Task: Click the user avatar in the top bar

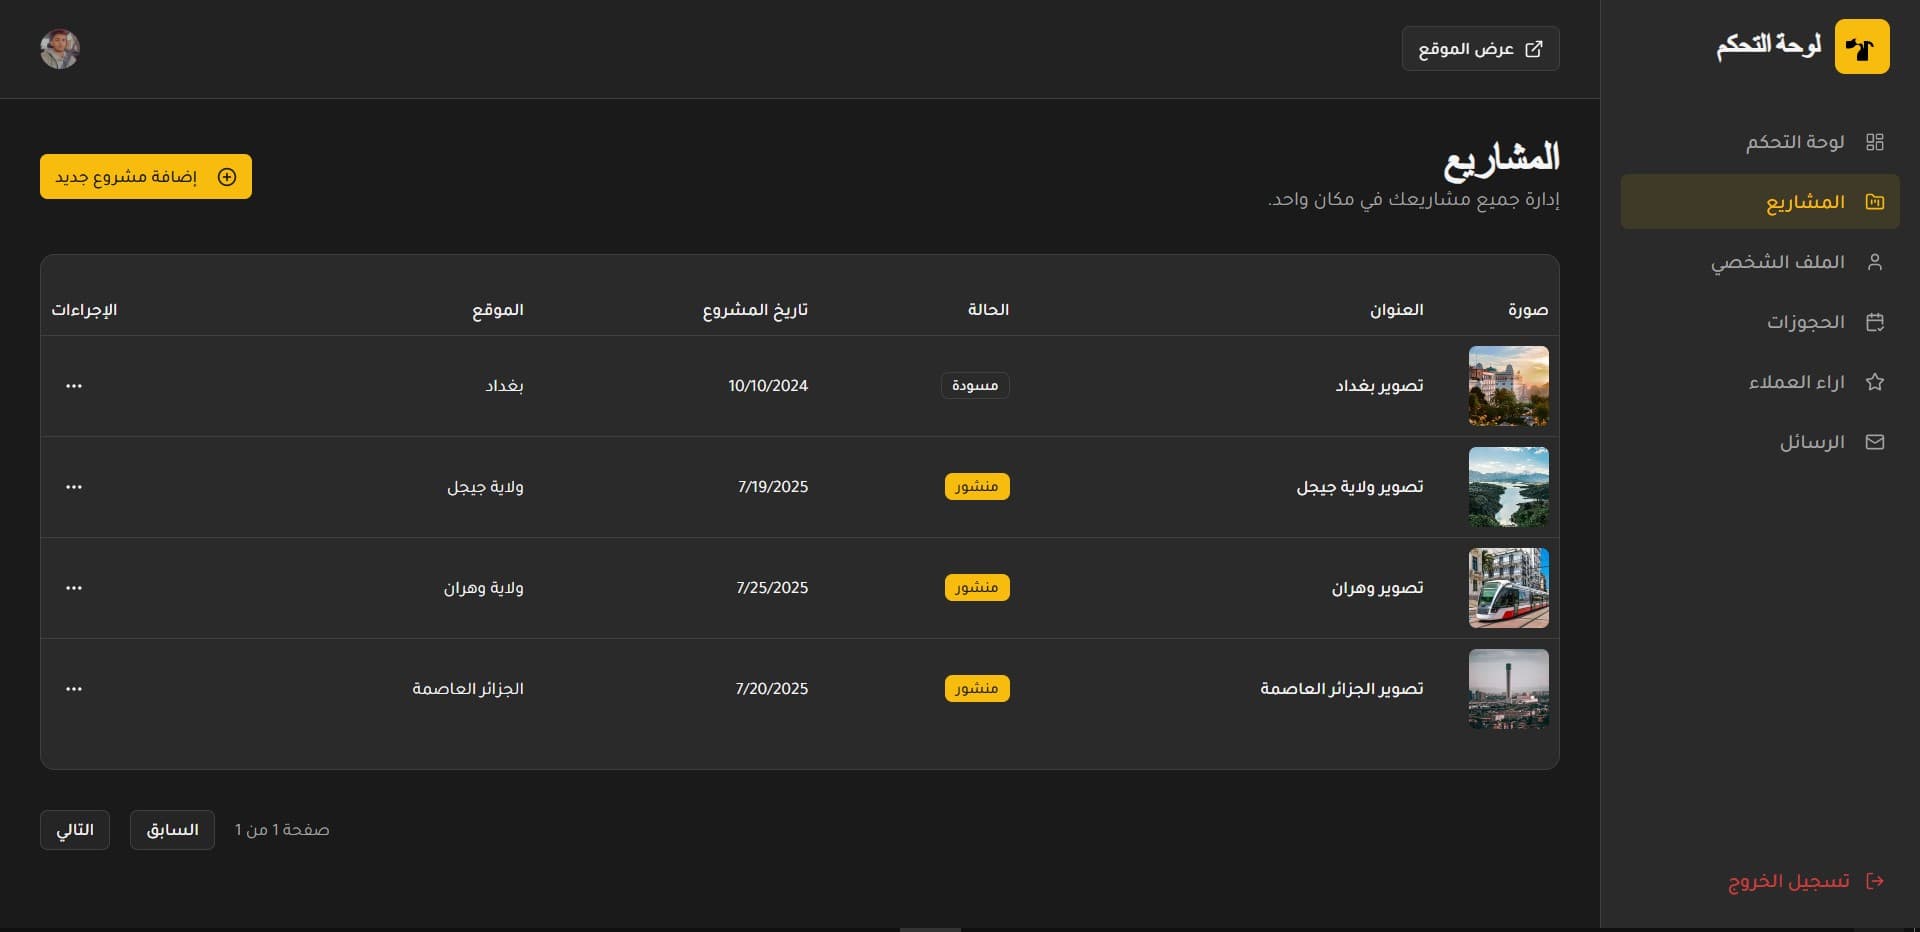Action: (x=60, y=48)
